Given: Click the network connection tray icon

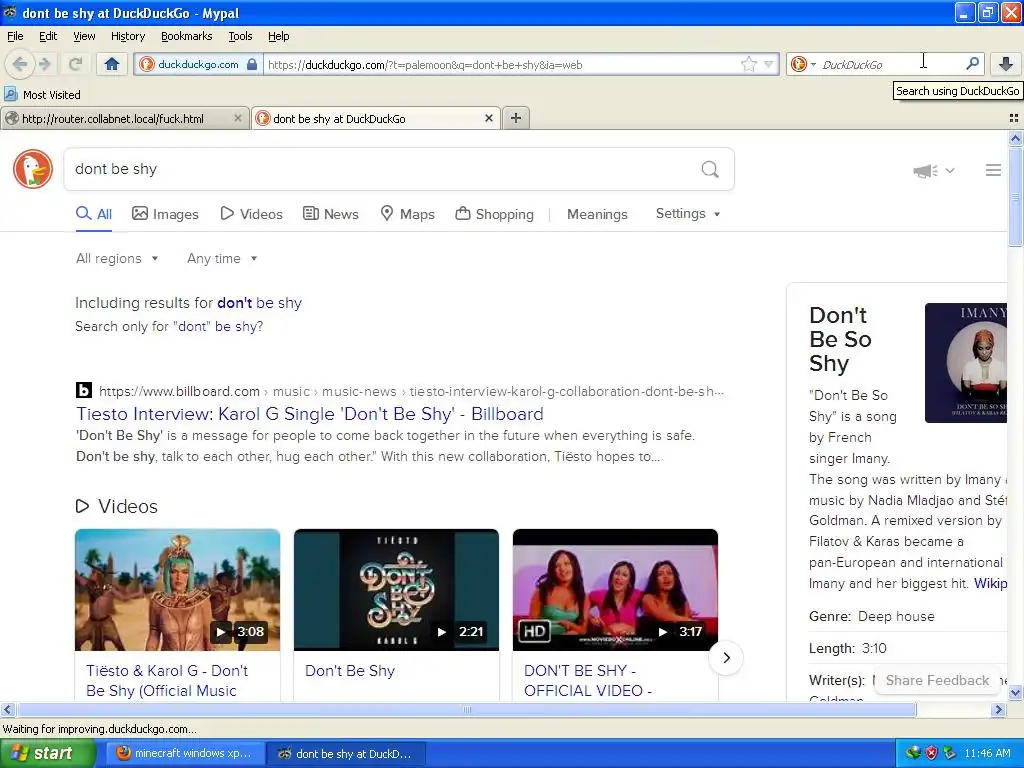Looking at the screenshot, I should coord(913,753).
